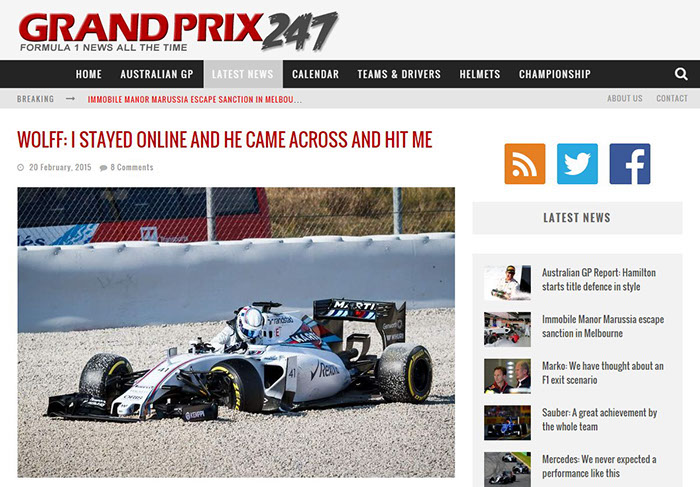Viewport: 700px width, 487px height.
Task: Open the Calendar menu item
Action: (315, 74)
